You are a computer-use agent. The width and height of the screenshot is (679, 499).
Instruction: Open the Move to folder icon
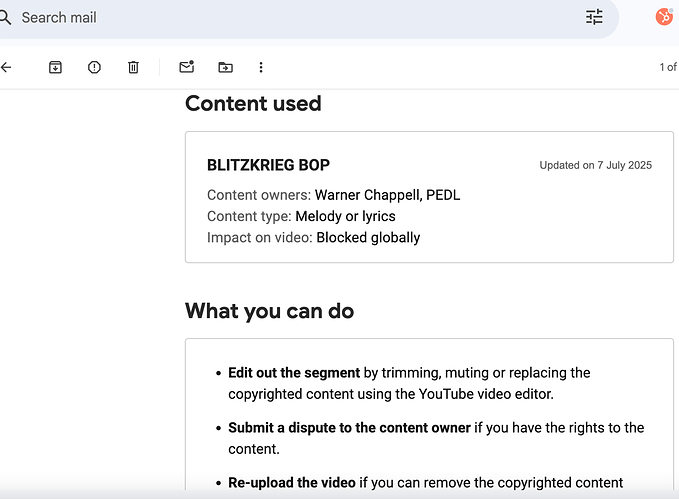click(225, 67)
